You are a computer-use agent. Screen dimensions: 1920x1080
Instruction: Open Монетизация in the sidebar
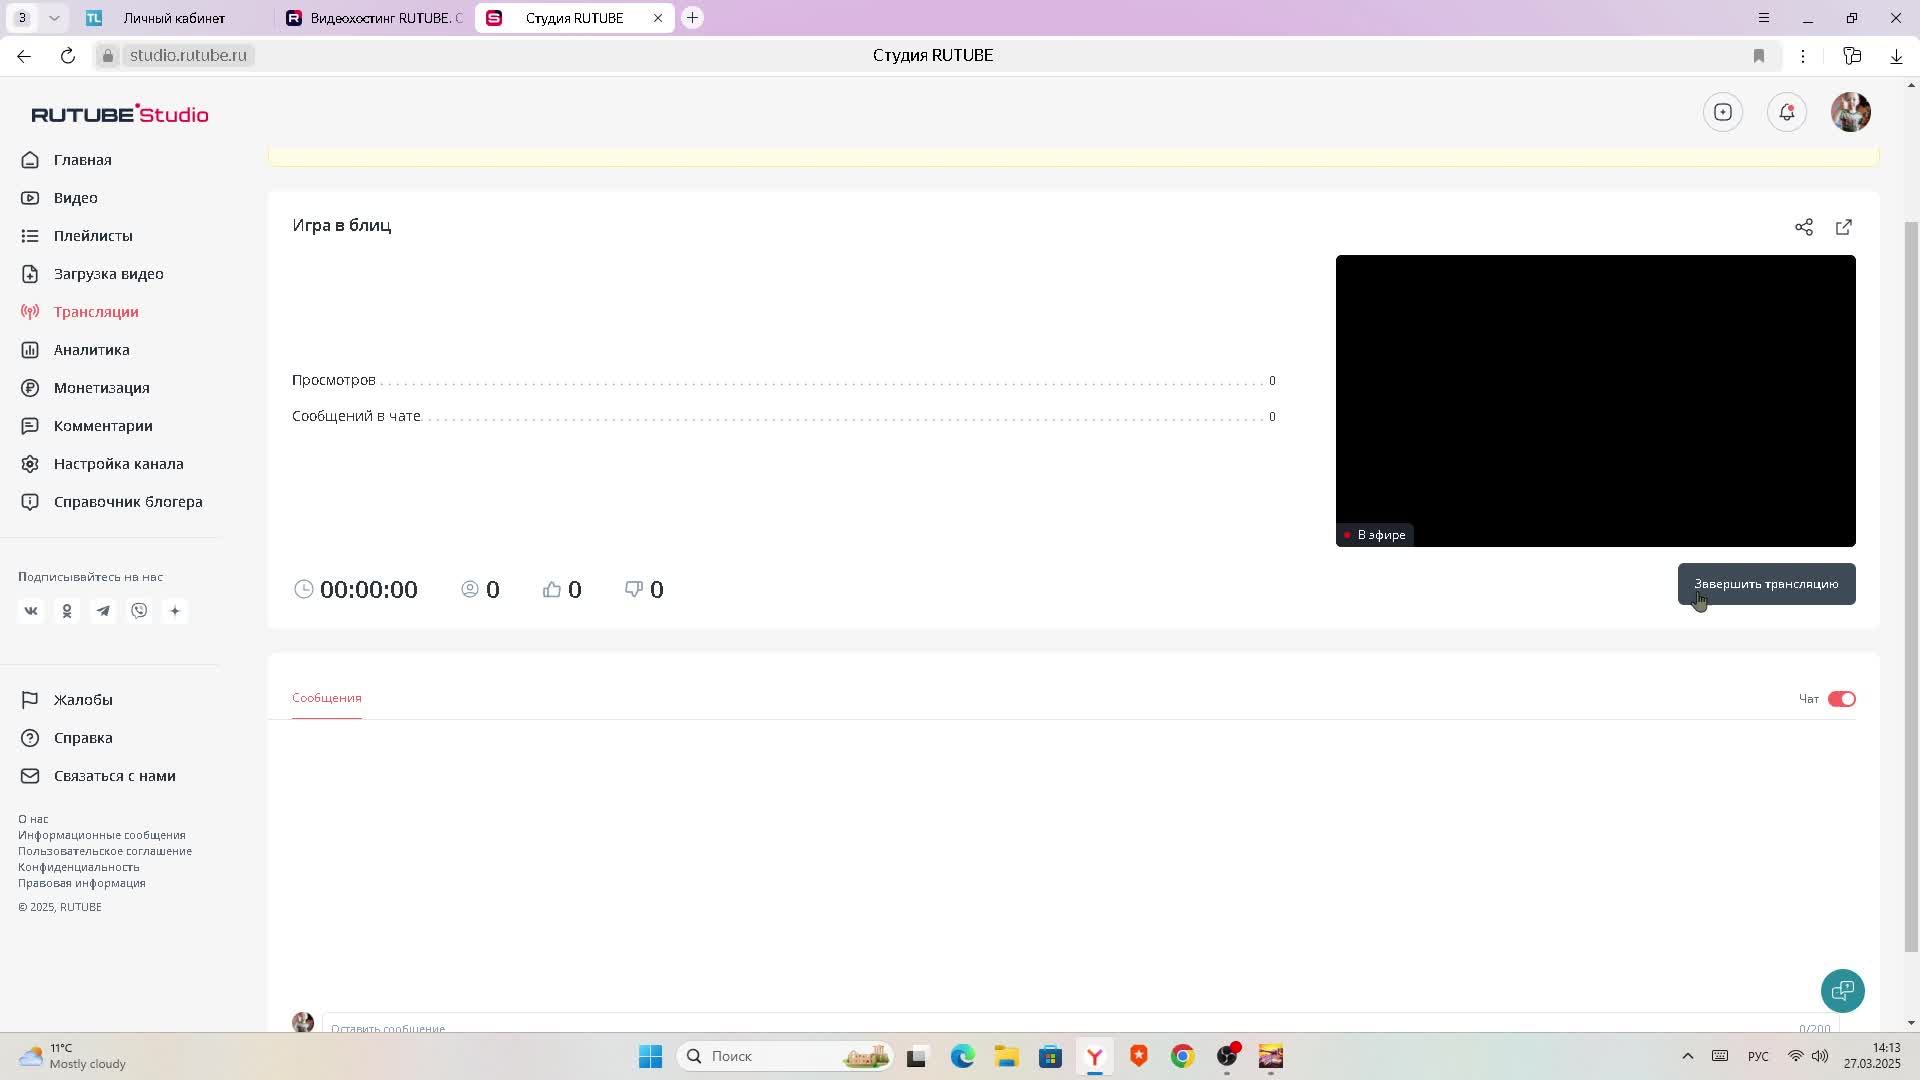tap(85, 388)
